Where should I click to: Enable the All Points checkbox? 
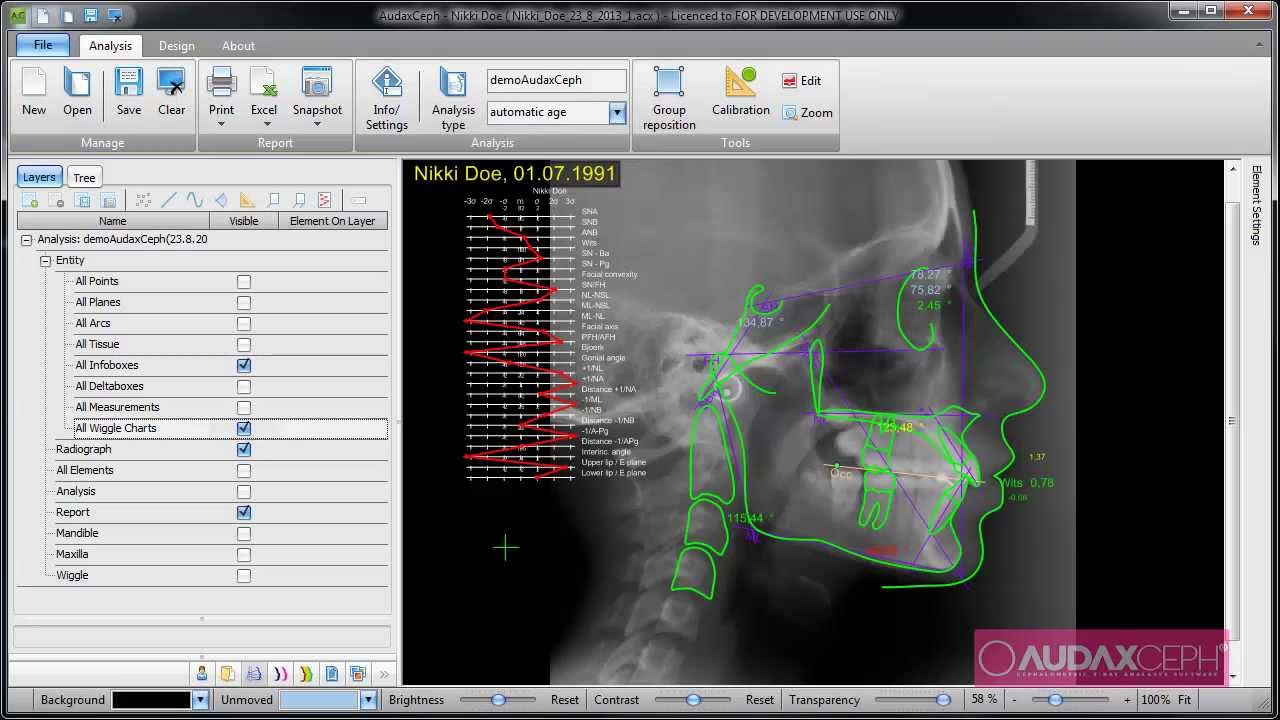pos(244,282)
